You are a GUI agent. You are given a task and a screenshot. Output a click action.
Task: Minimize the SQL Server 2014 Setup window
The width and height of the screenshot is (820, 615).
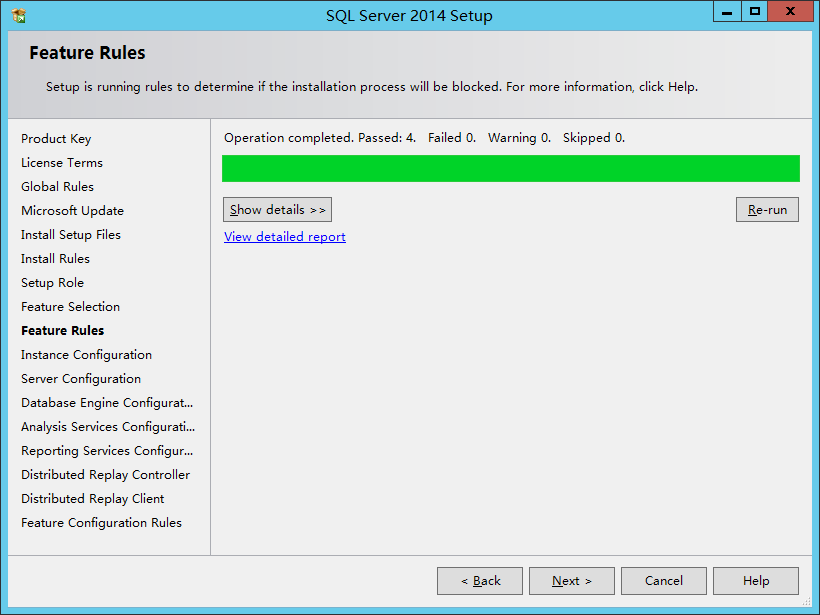tap(727, 12)
